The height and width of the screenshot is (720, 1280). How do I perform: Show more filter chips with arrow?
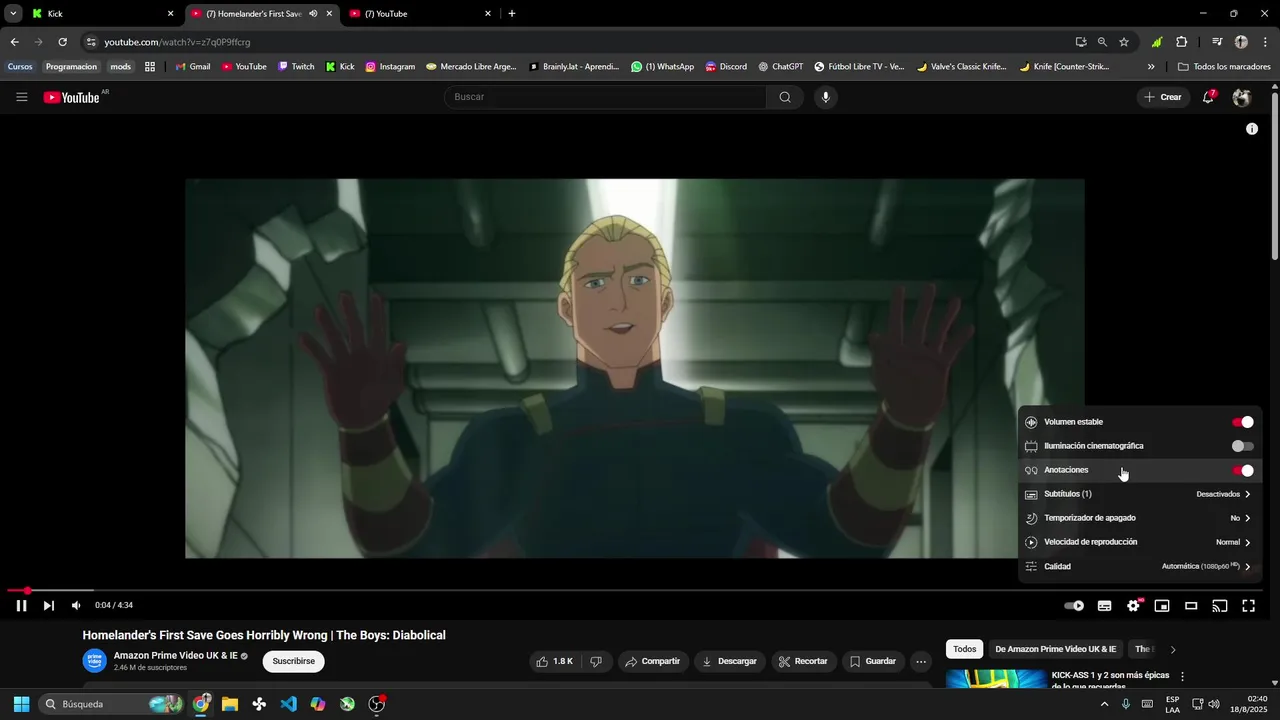1173,649
